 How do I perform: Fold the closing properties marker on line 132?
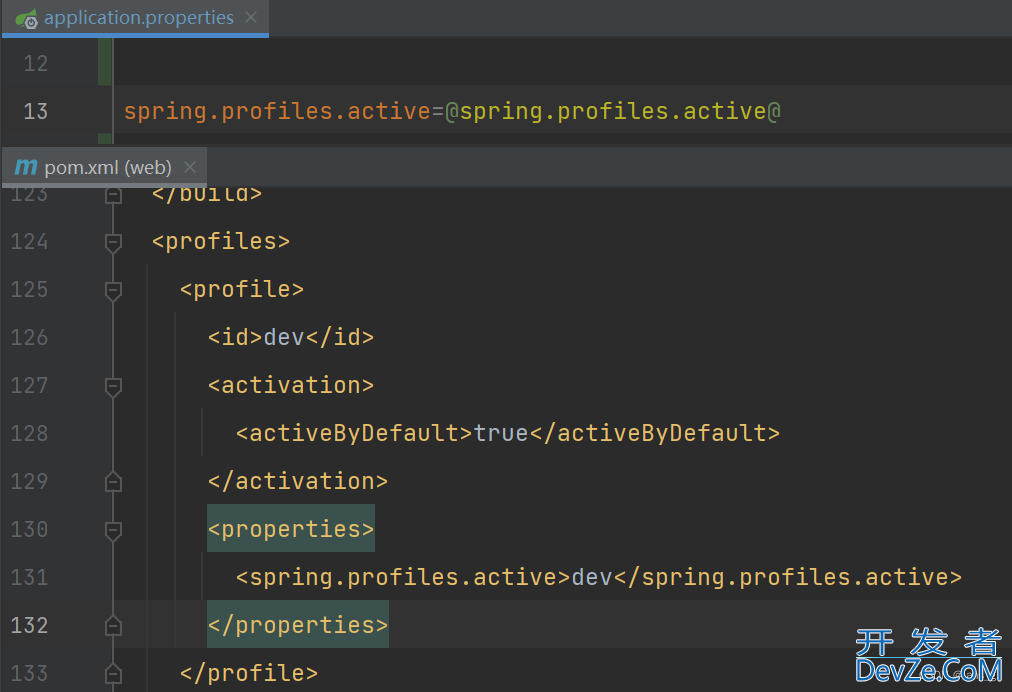coord(114,626)
